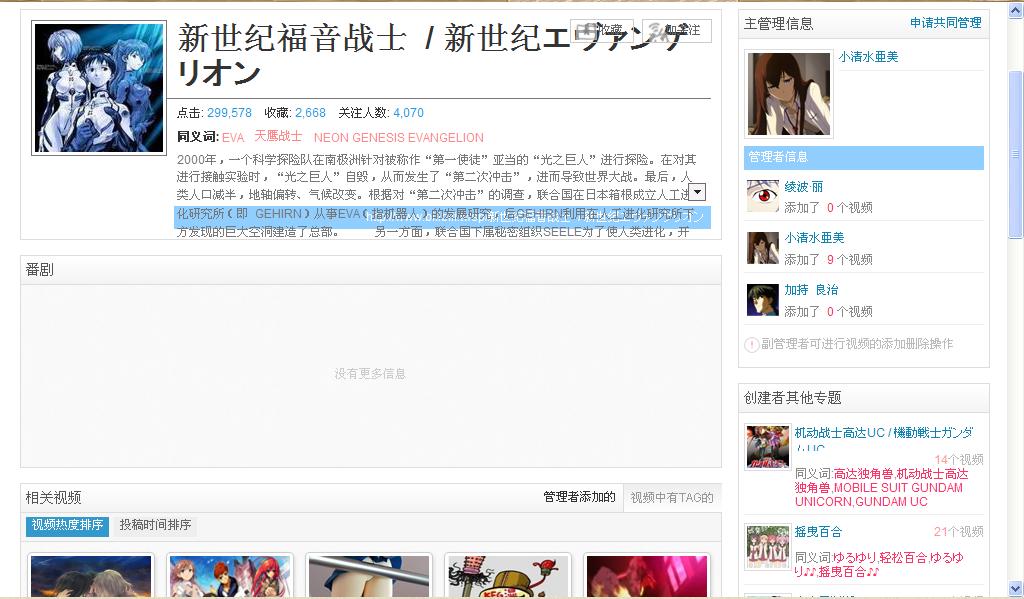Click the ゆるゆり synonym text under 摇曳百合

pyautogui.click(x=854, y=559)
